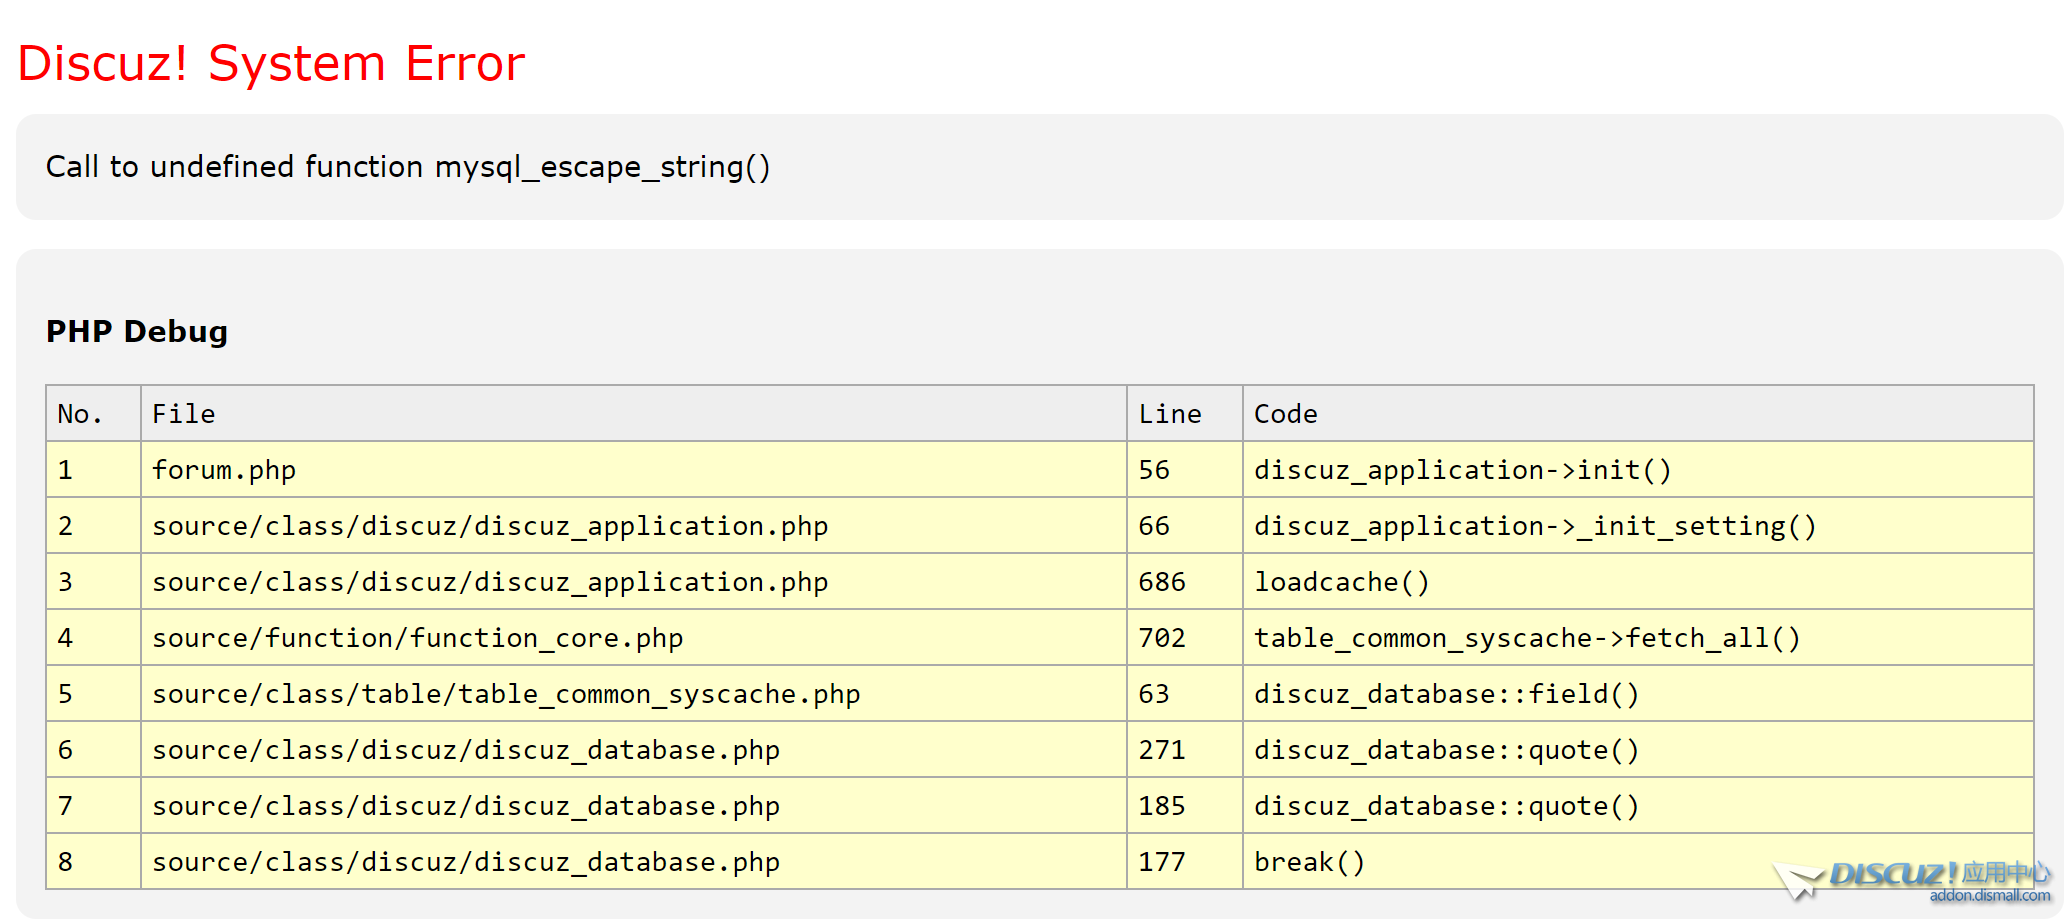2069x921 pixels.
Task: Select the forum.php file cell
Action: tap(224, 470)
